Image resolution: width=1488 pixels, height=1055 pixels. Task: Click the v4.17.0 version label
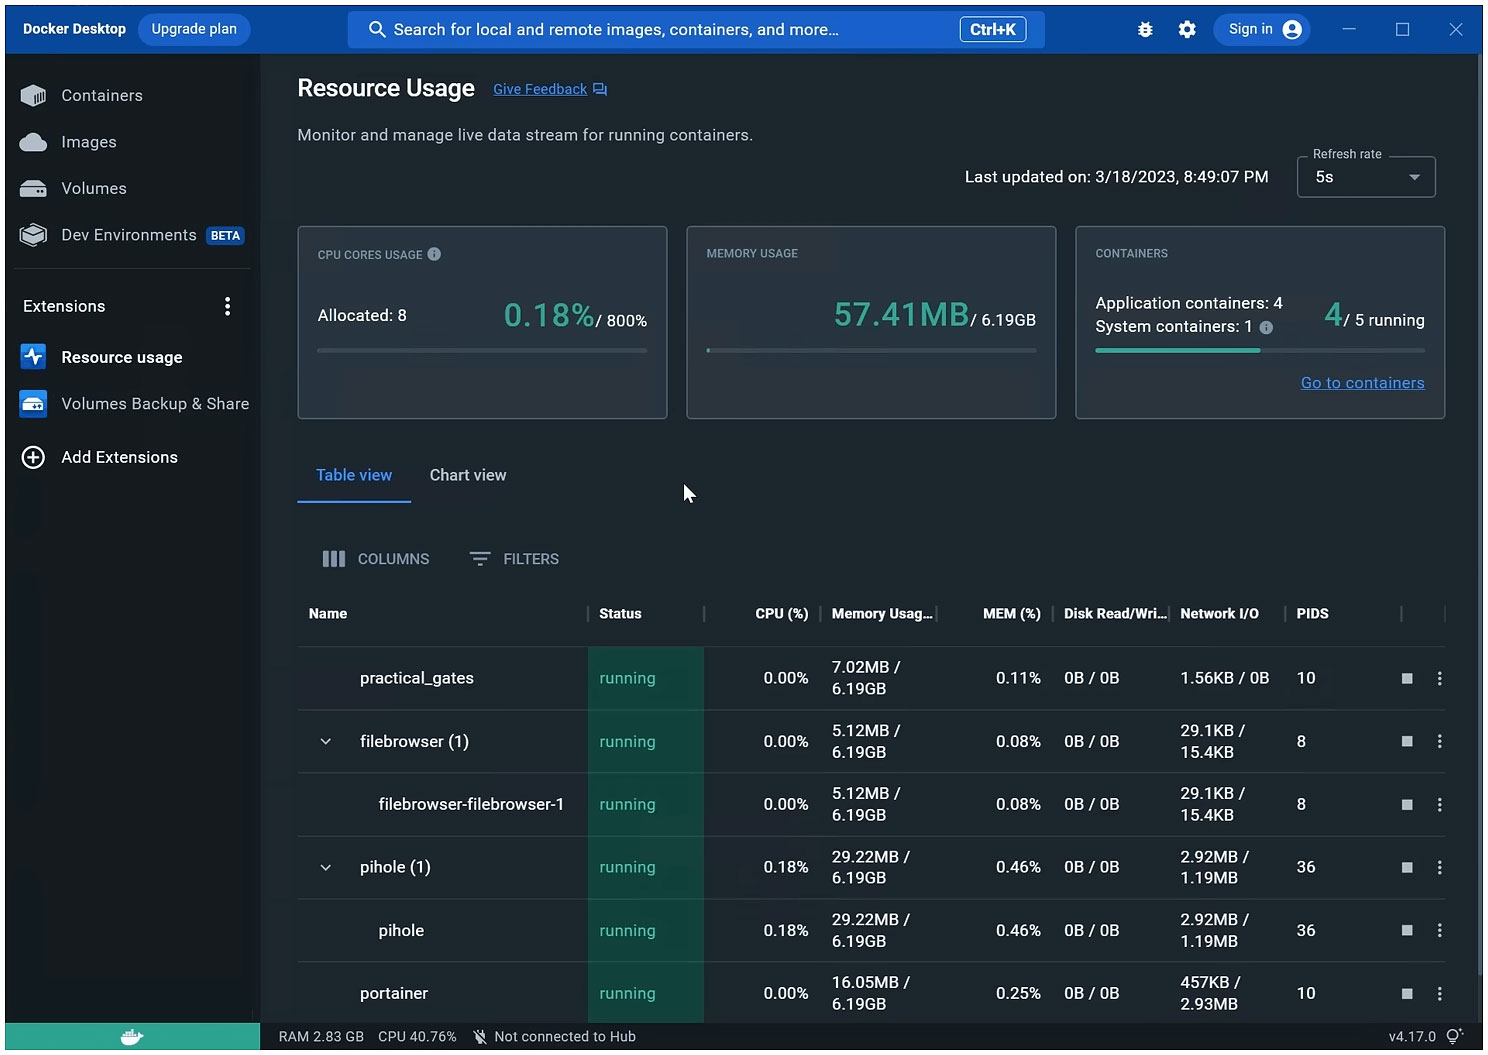click(1412, 1037)
